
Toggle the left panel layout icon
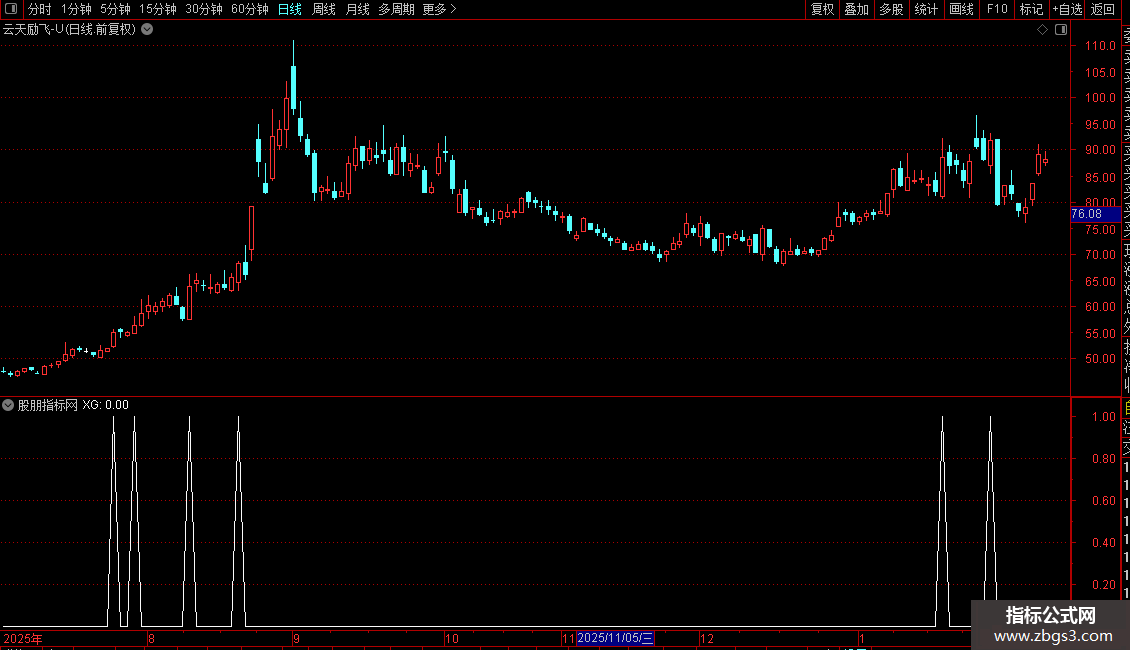(x=11, y=9)
